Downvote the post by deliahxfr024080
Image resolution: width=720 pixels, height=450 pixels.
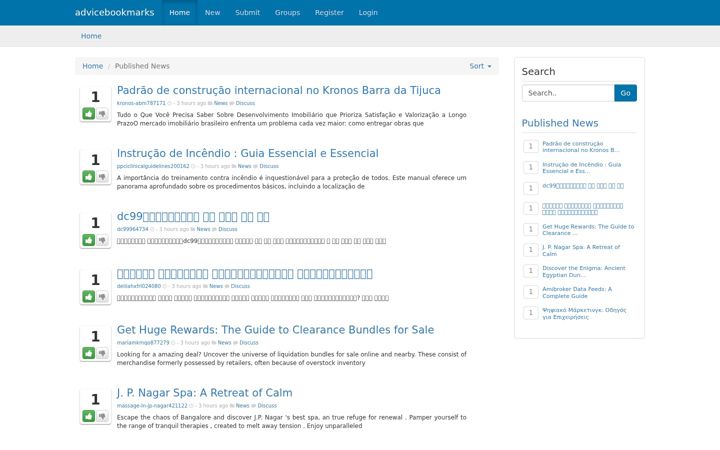[x=102, y=297]
